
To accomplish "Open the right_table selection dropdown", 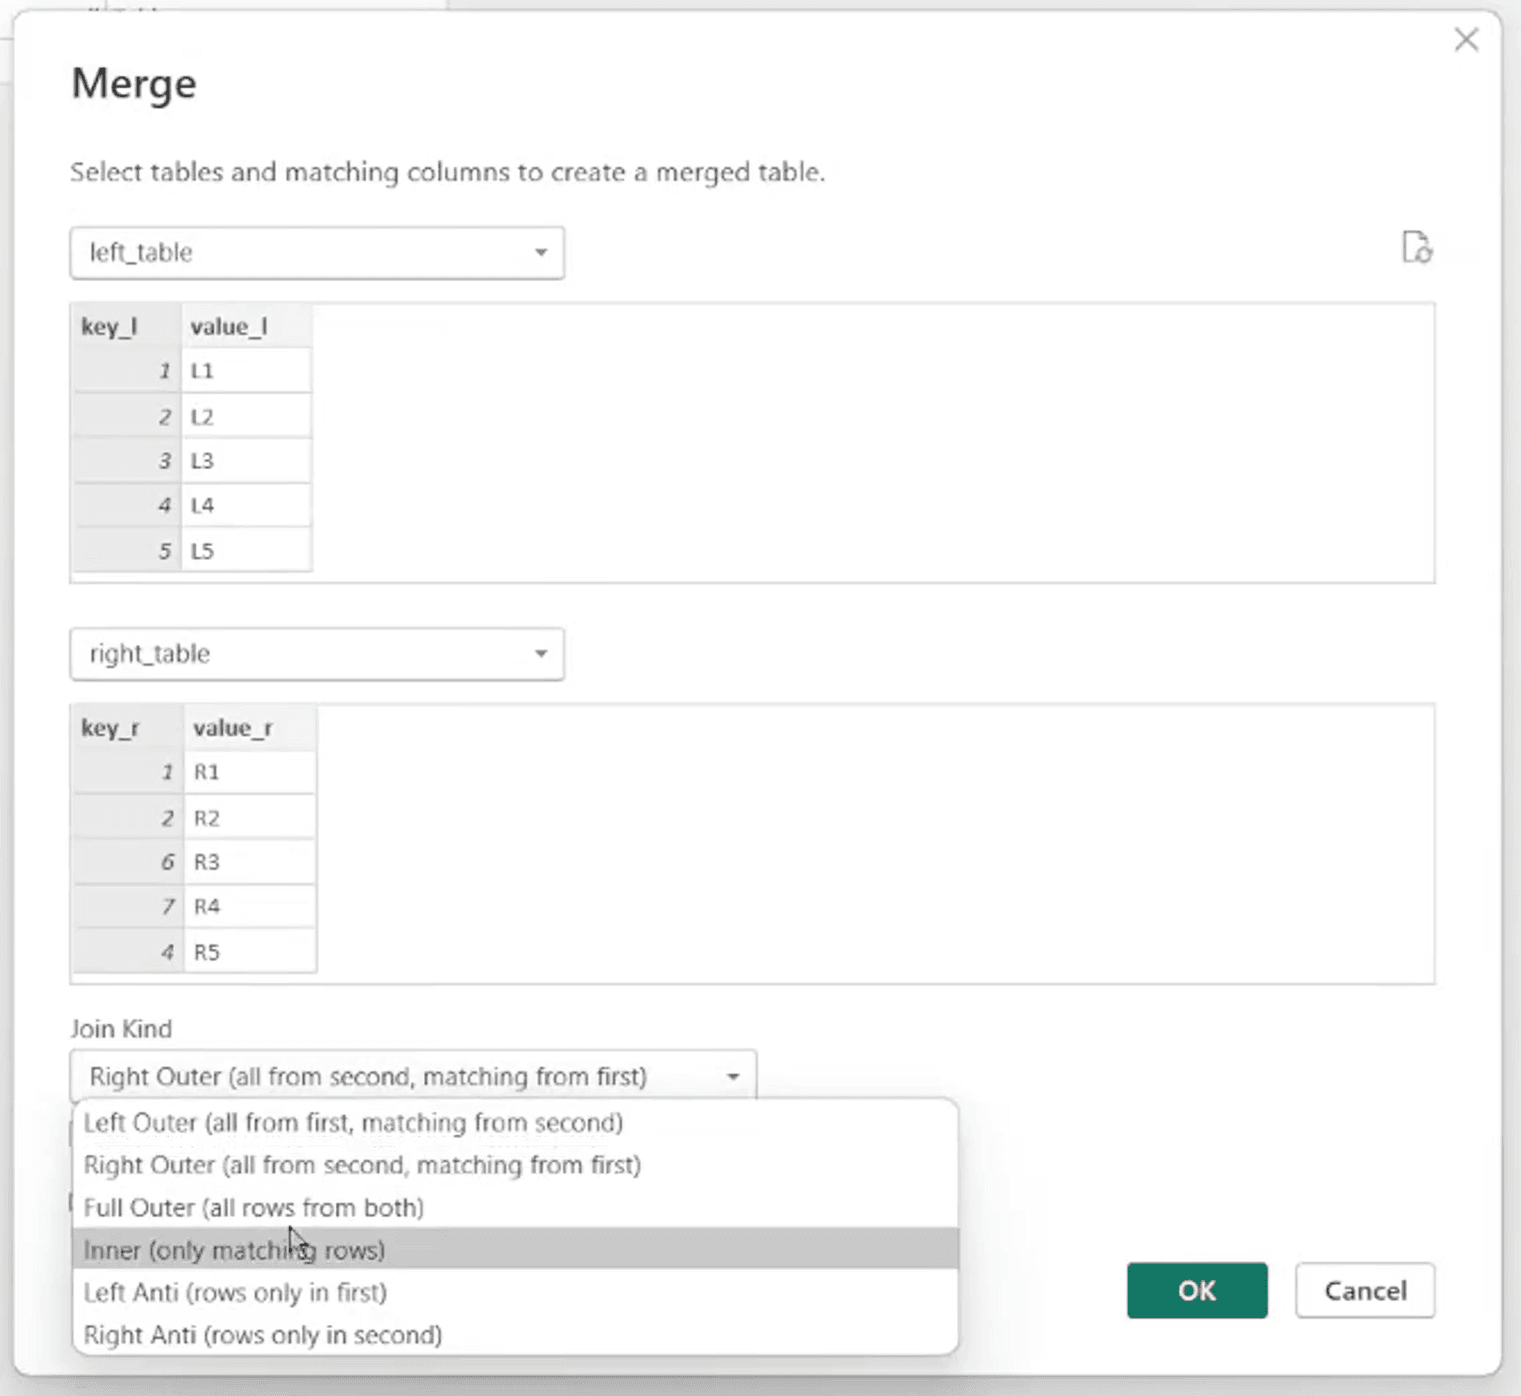I will coord(317,654).
